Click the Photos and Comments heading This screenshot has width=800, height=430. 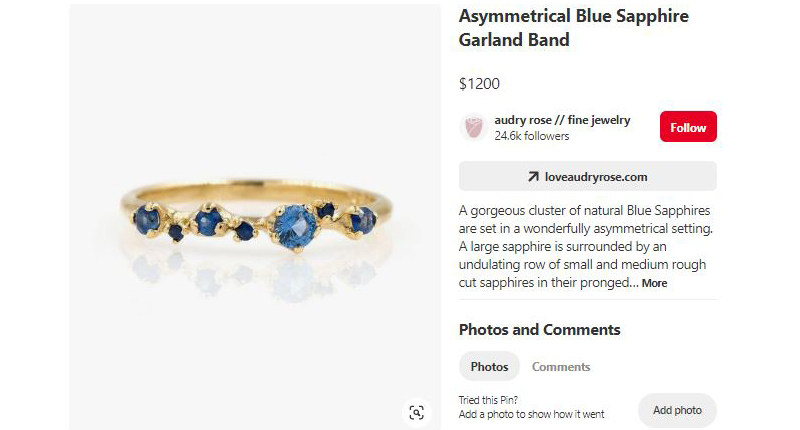(x=539, y=329)
